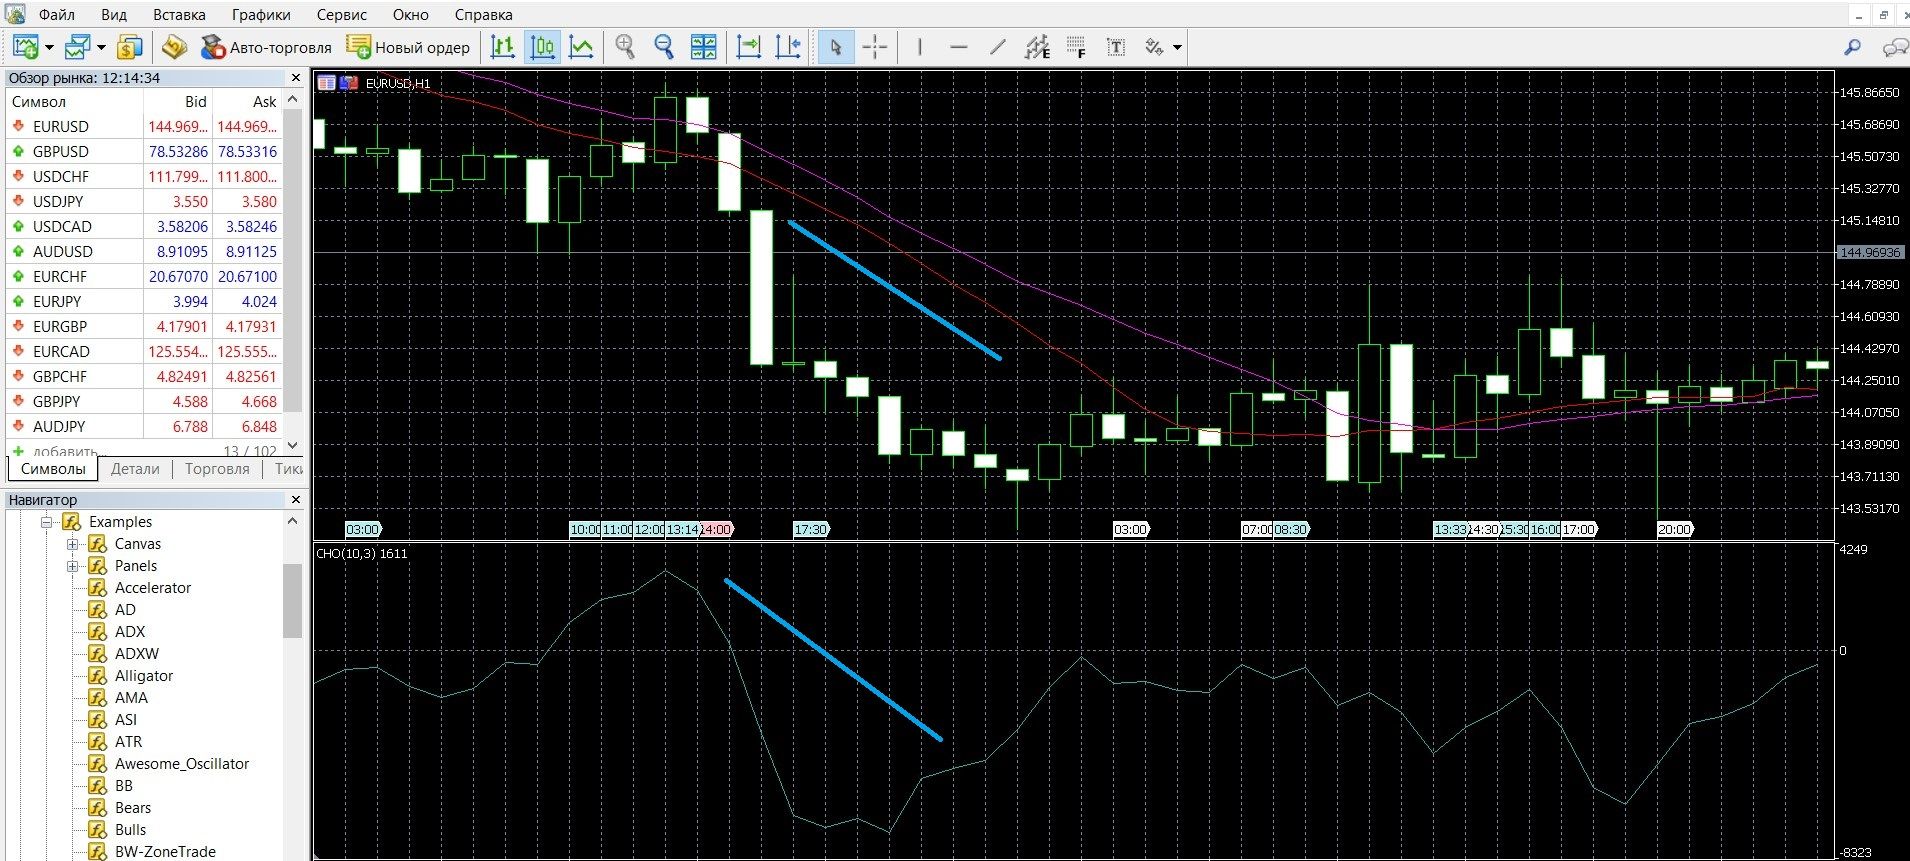Click the chat bubbles icon at top right
This screenshot has width=1910, height=861.
tap(1894, 47)
